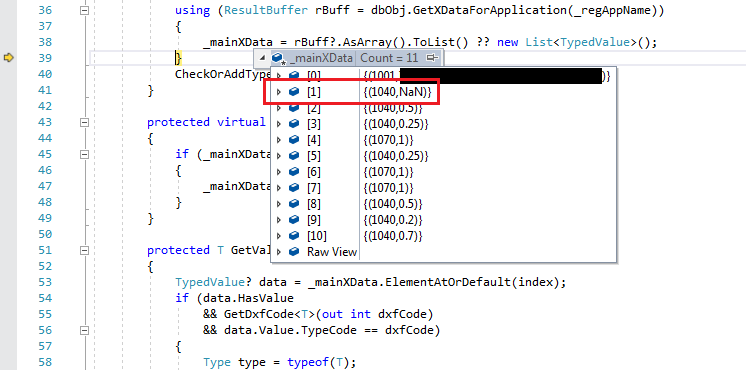Collapse the code block at line 56

85,330
